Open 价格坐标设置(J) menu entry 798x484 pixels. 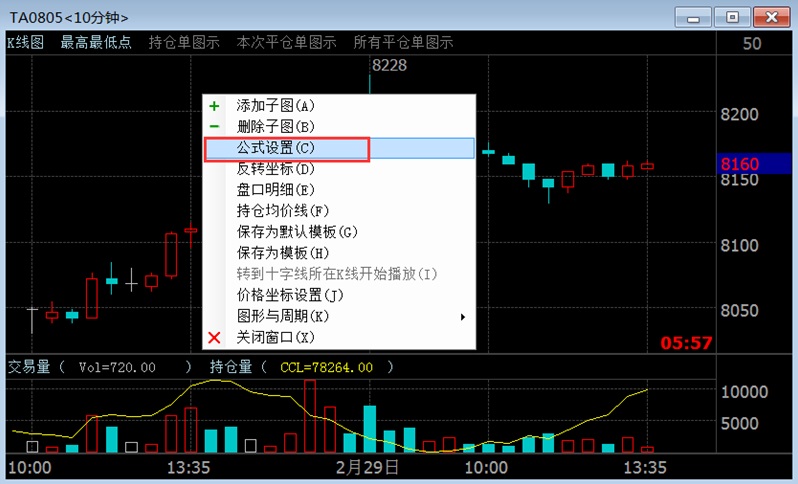click(339, 295)
